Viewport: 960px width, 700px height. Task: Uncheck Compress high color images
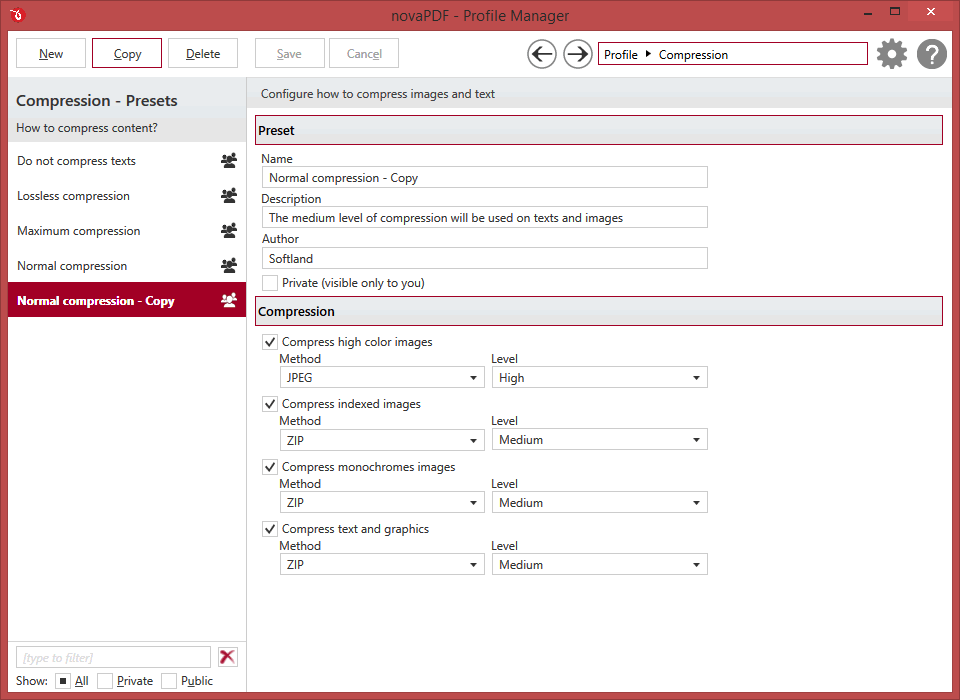tap(269, 342)
